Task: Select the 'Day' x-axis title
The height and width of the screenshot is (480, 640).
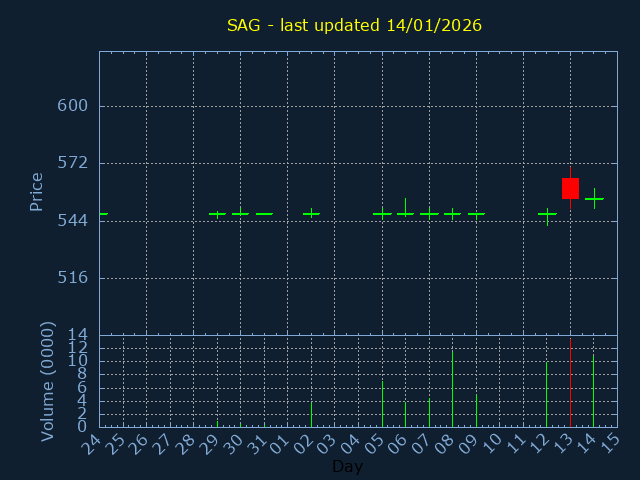Action: (347, 467)
